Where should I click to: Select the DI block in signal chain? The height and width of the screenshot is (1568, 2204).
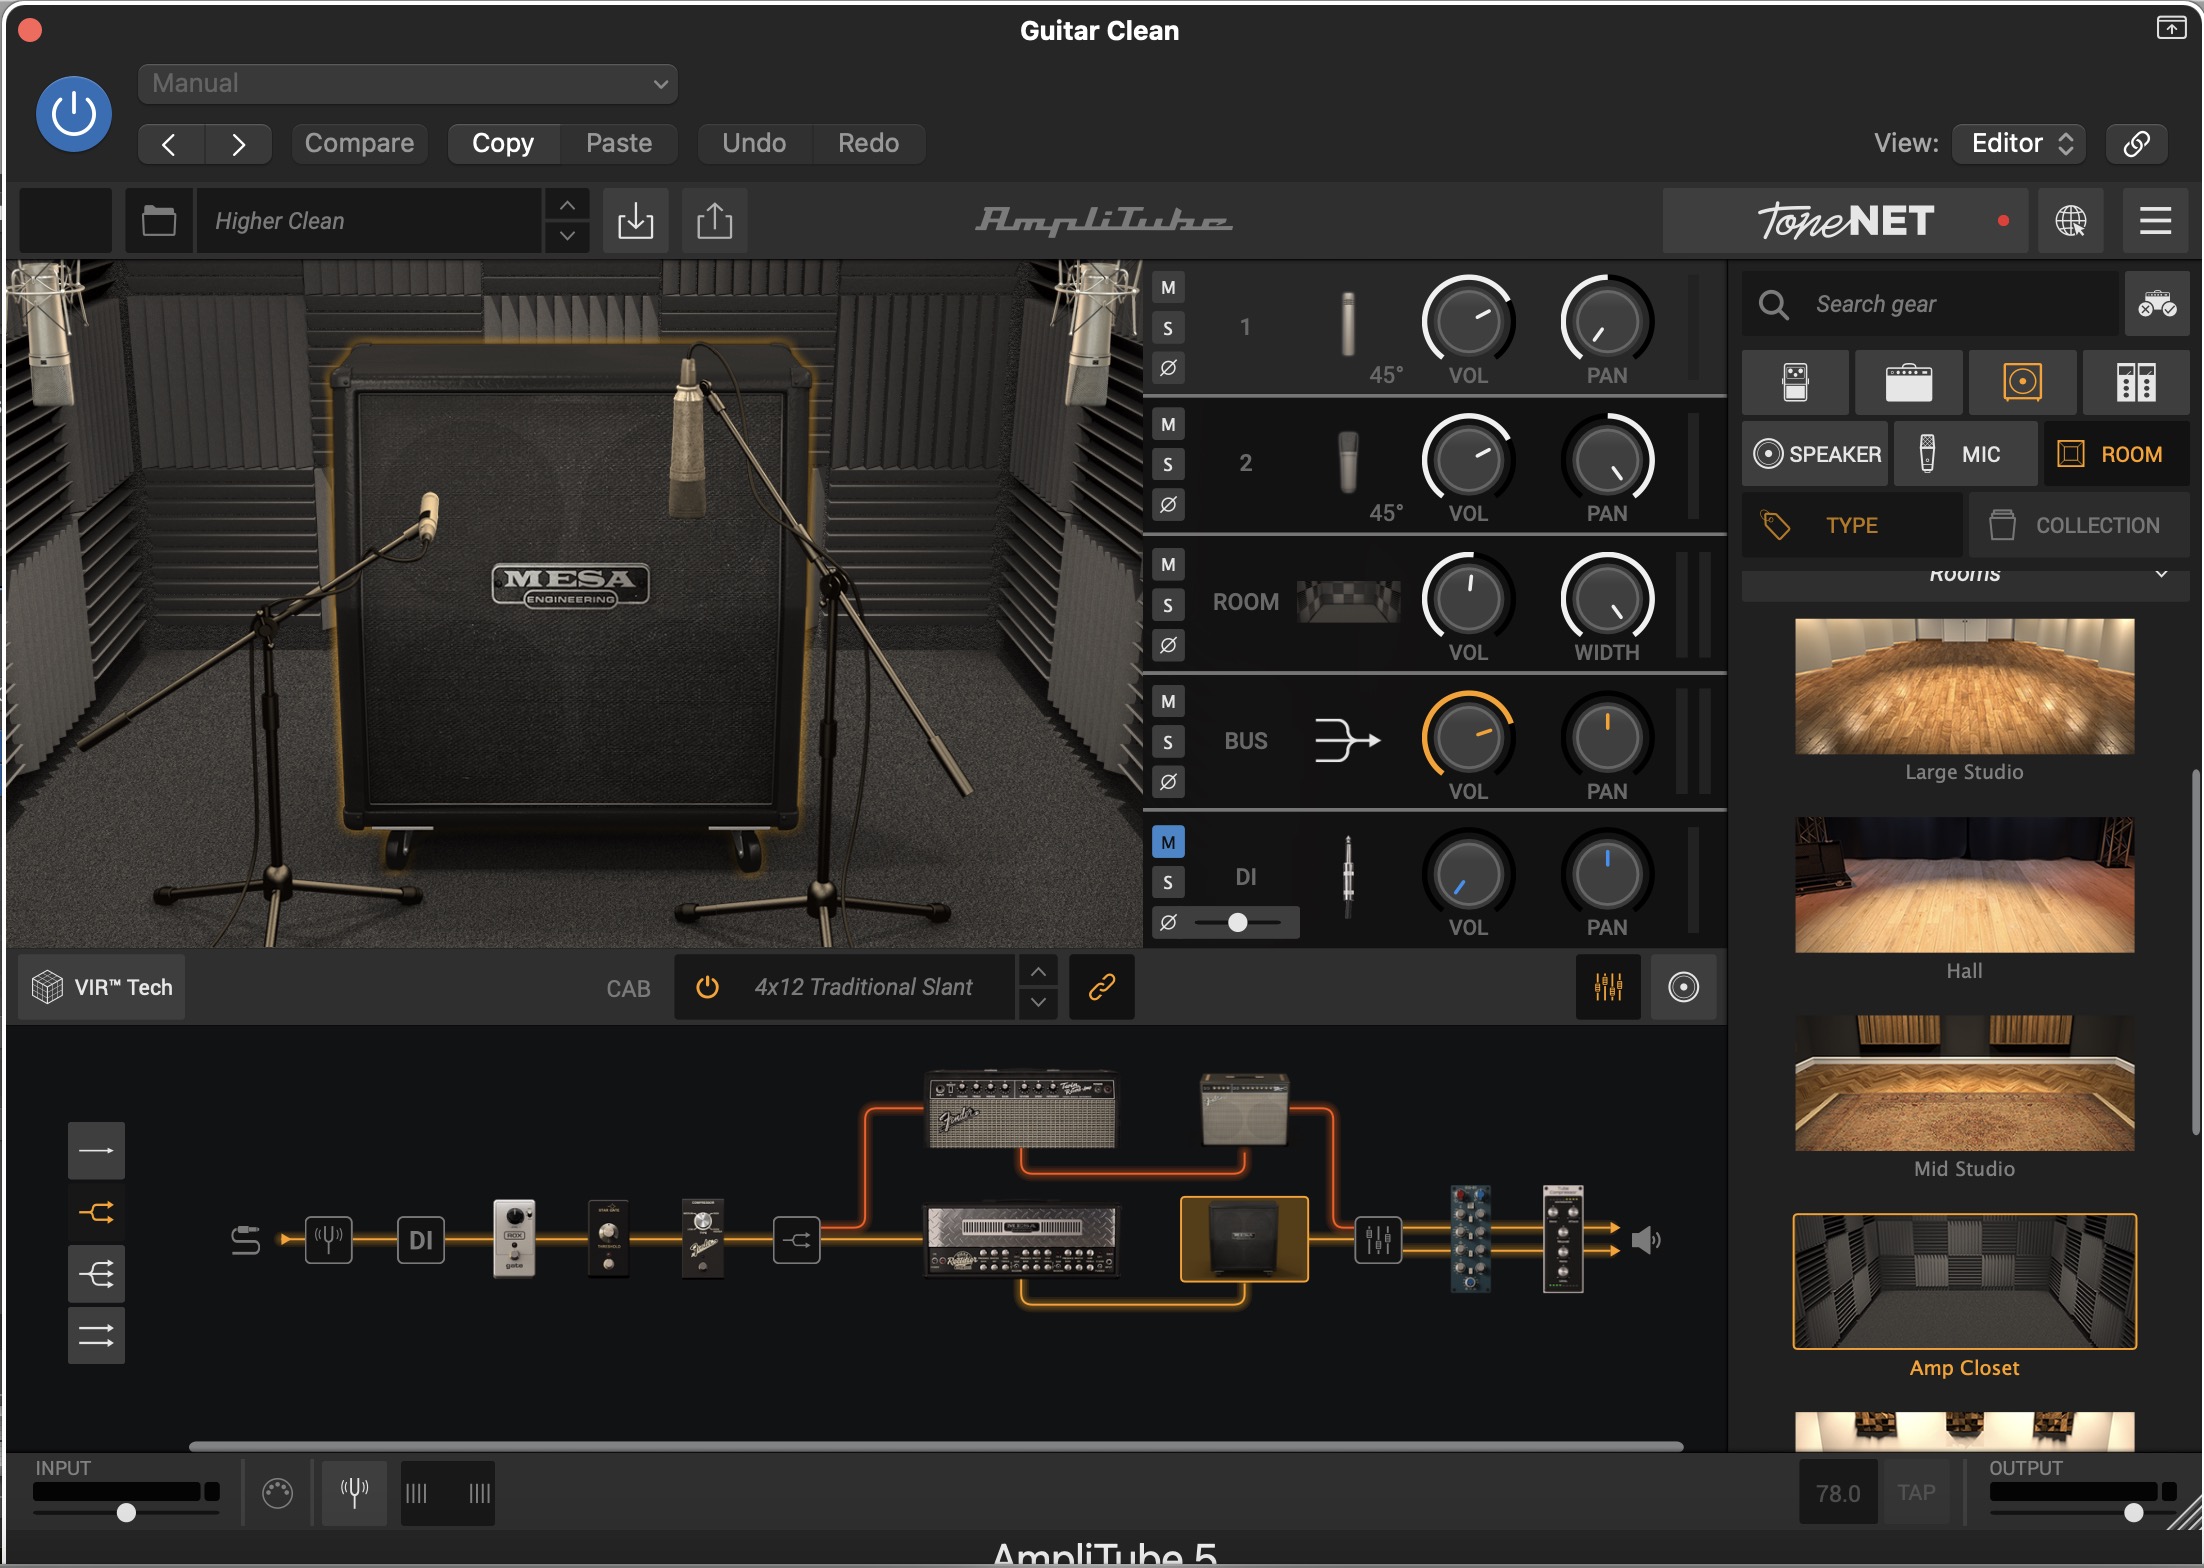pyautogui.click(x=420, y=1240)
